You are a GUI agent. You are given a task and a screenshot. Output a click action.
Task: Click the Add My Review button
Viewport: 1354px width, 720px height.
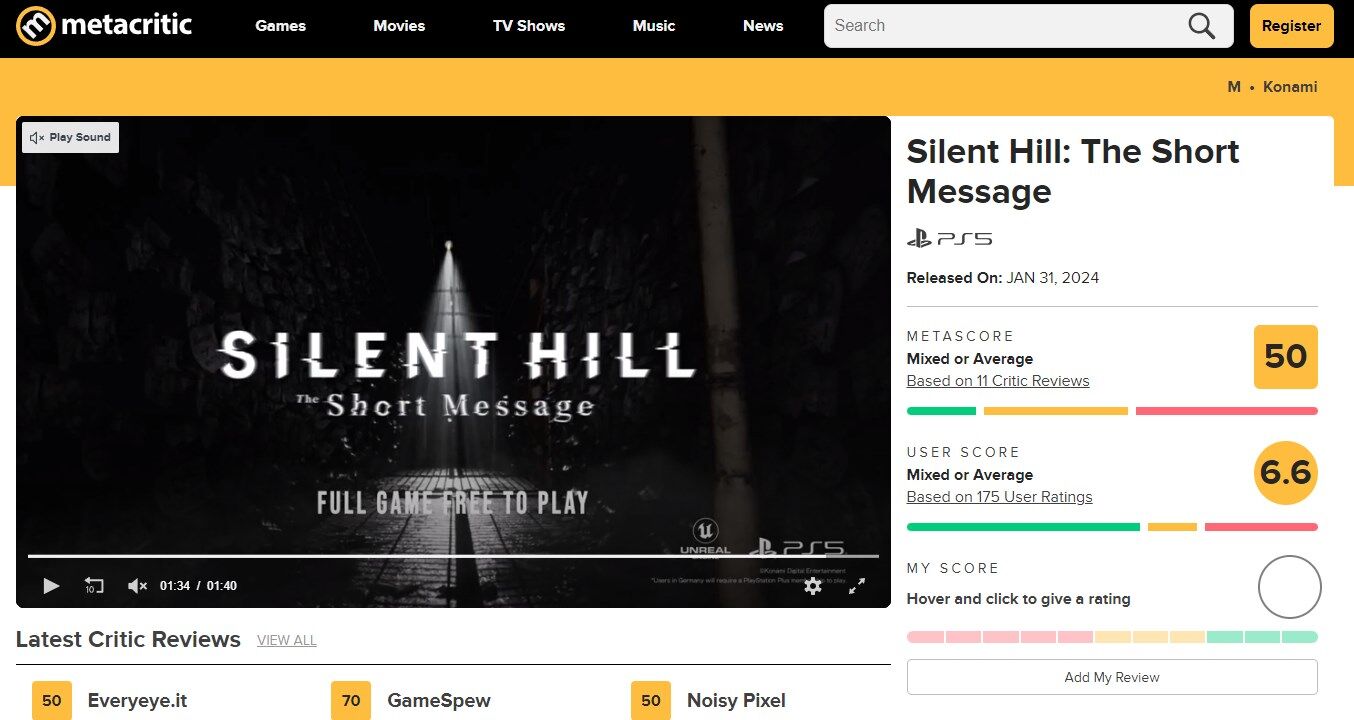(1112, 677)
